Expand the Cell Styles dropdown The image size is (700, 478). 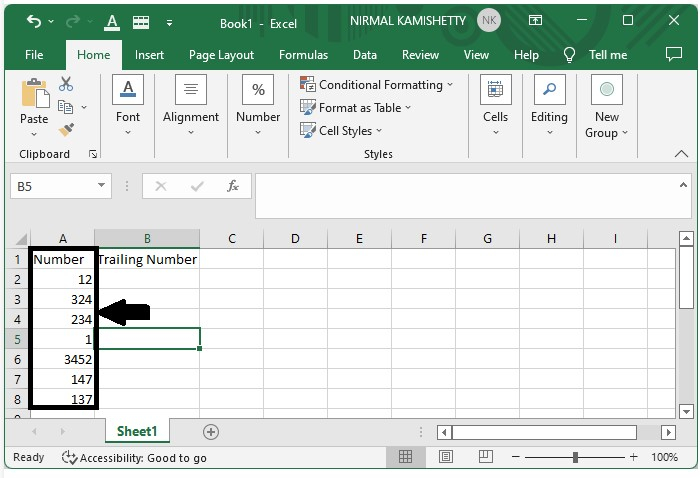coord(380,131)
